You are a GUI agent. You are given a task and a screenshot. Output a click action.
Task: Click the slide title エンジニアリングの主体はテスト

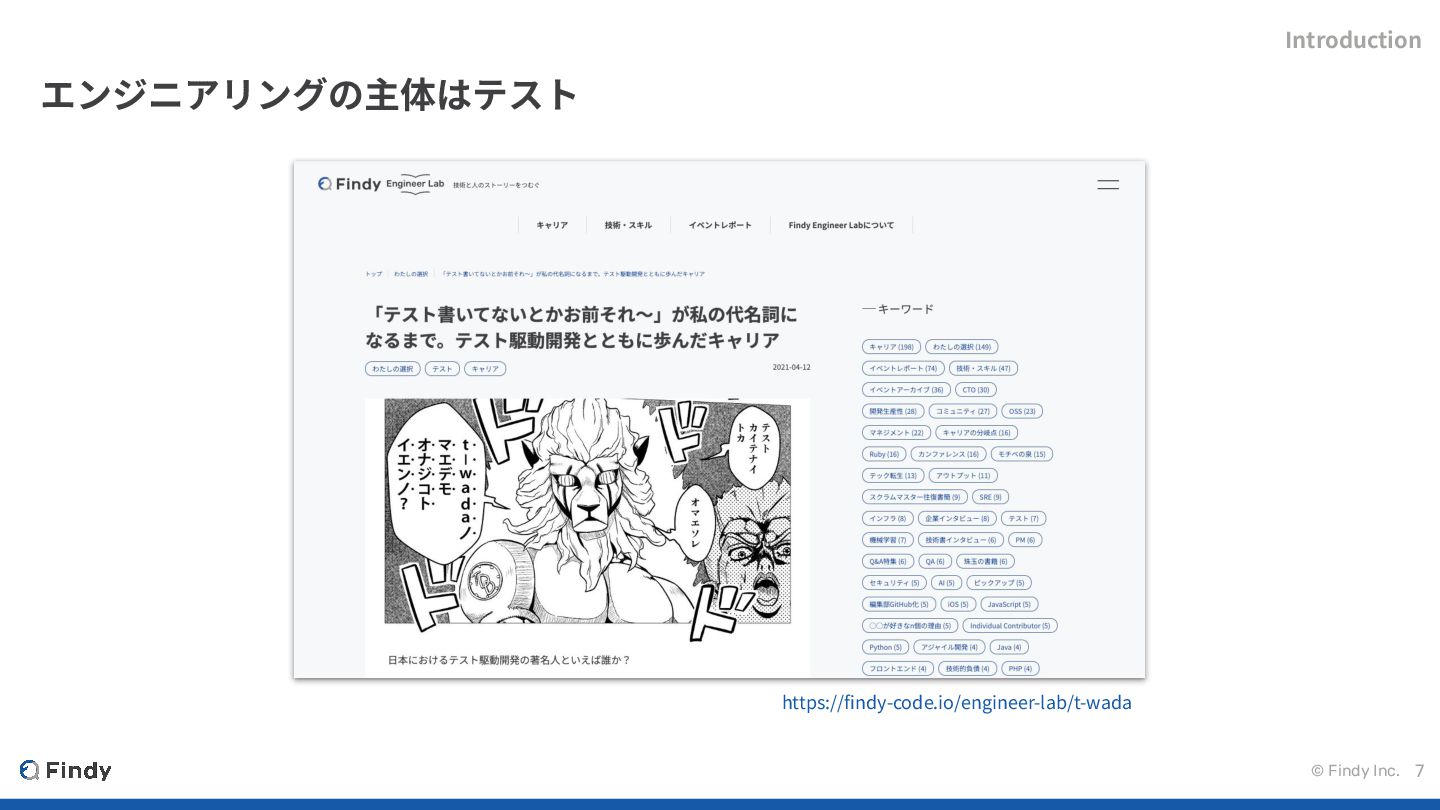click(x=310, y=95)
